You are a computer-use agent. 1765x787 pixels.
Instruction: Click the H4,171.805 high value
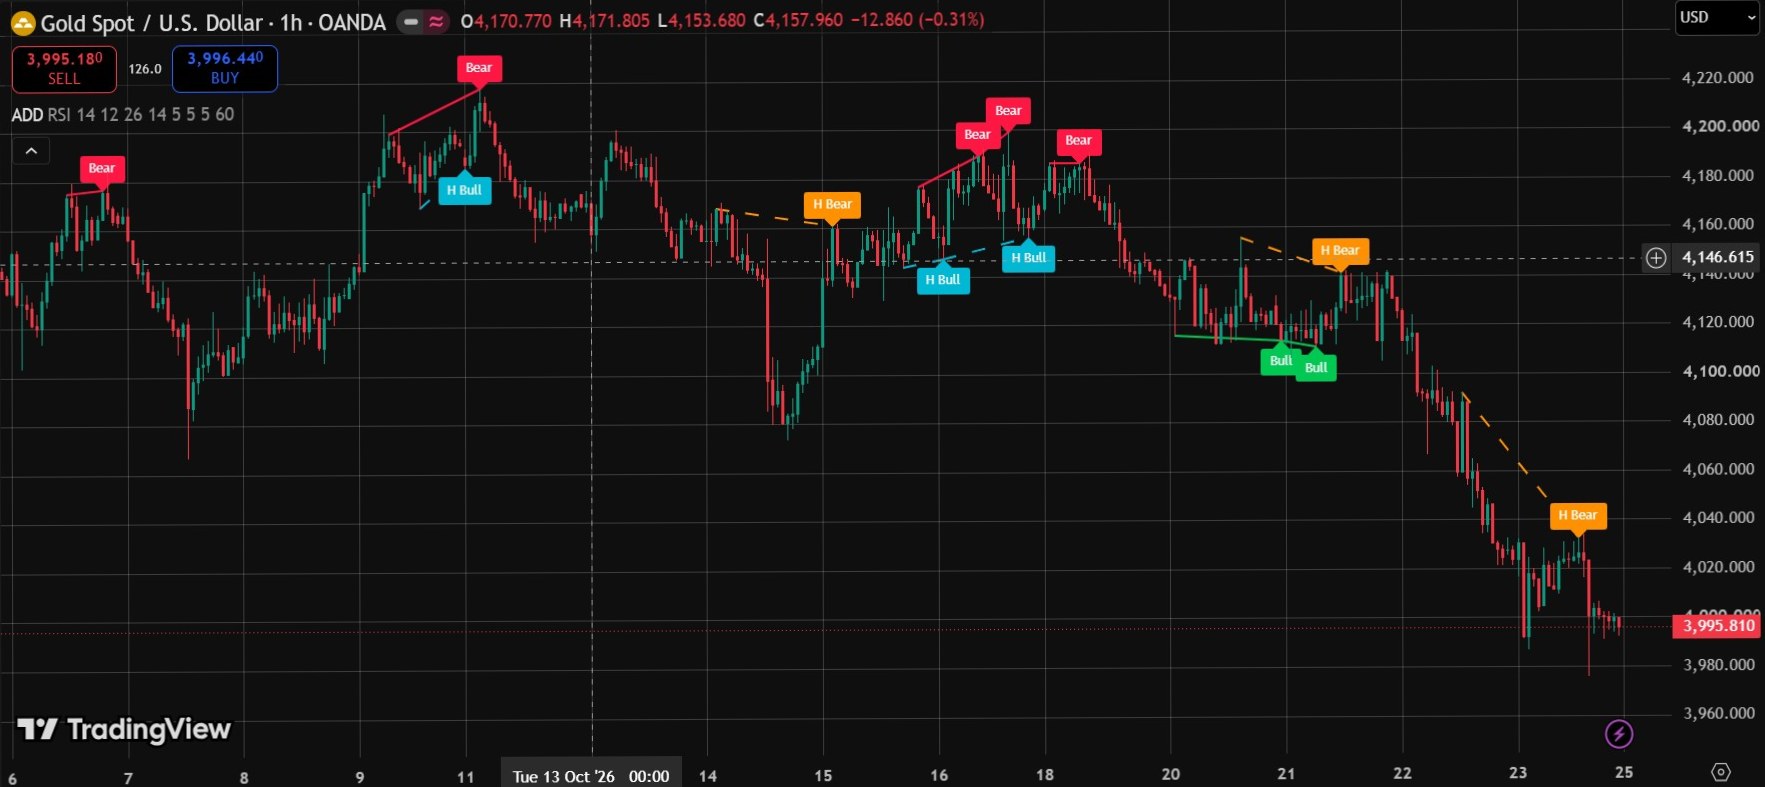coord(604,20)
